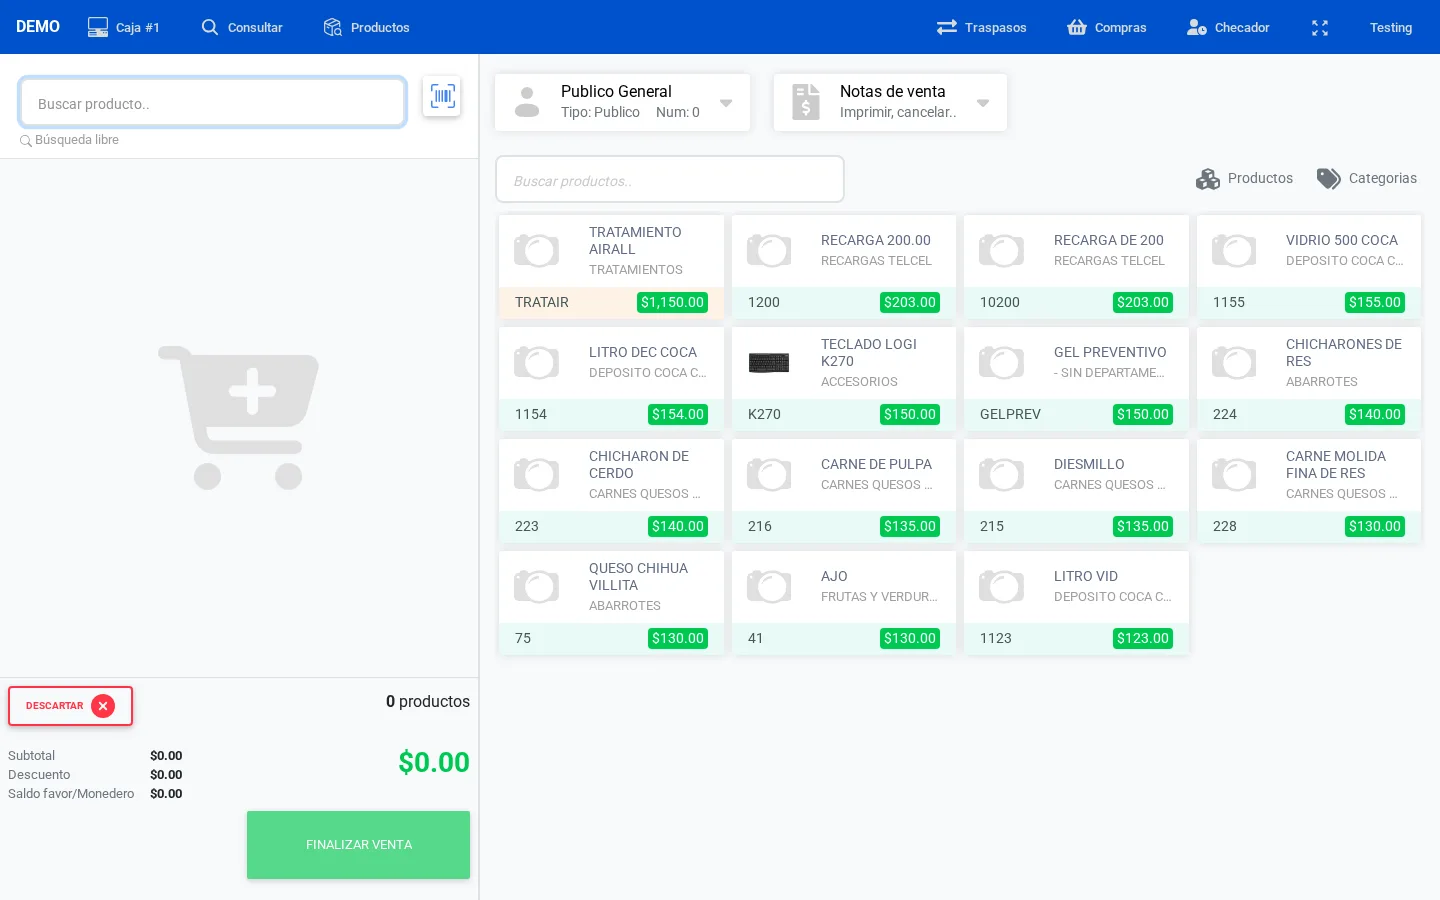Click the RECARGAS TELCEL label under RECARGA 200.00
The width and height of the screenshot is (1440, 900).
click(x=876, y=261)
